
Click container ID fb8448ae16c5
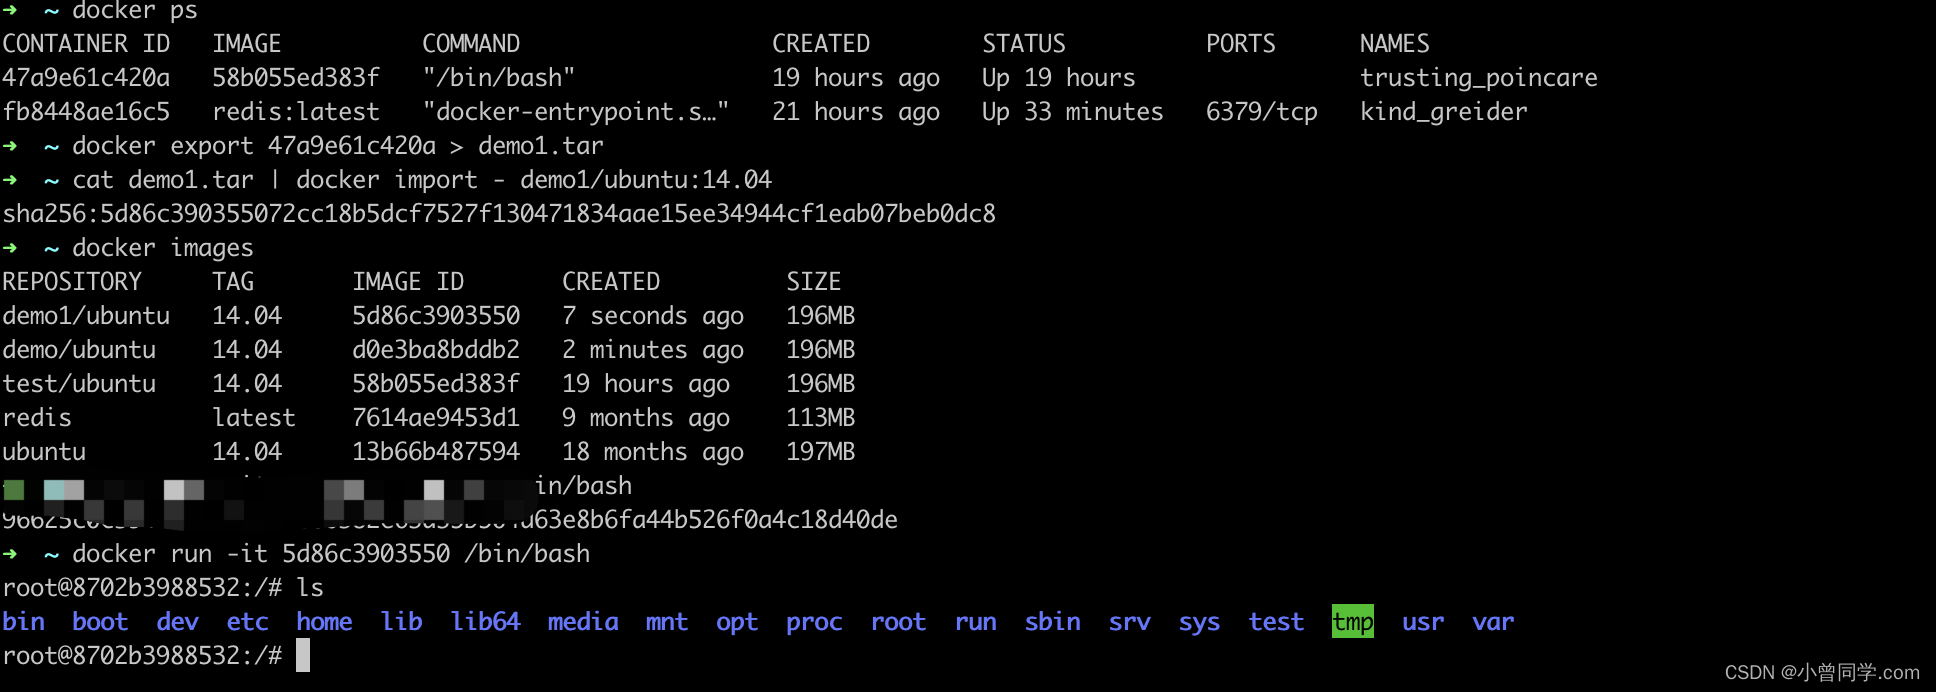point(86,112)
